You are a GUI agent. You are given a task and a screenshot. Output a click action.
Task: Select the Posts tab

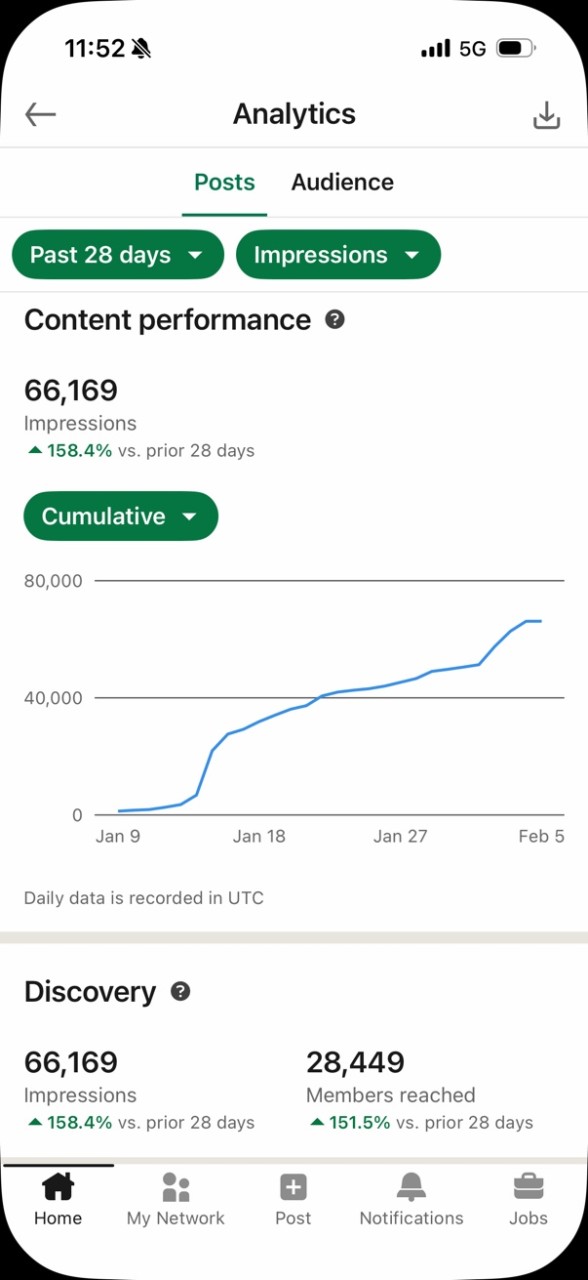coord(224,182)
